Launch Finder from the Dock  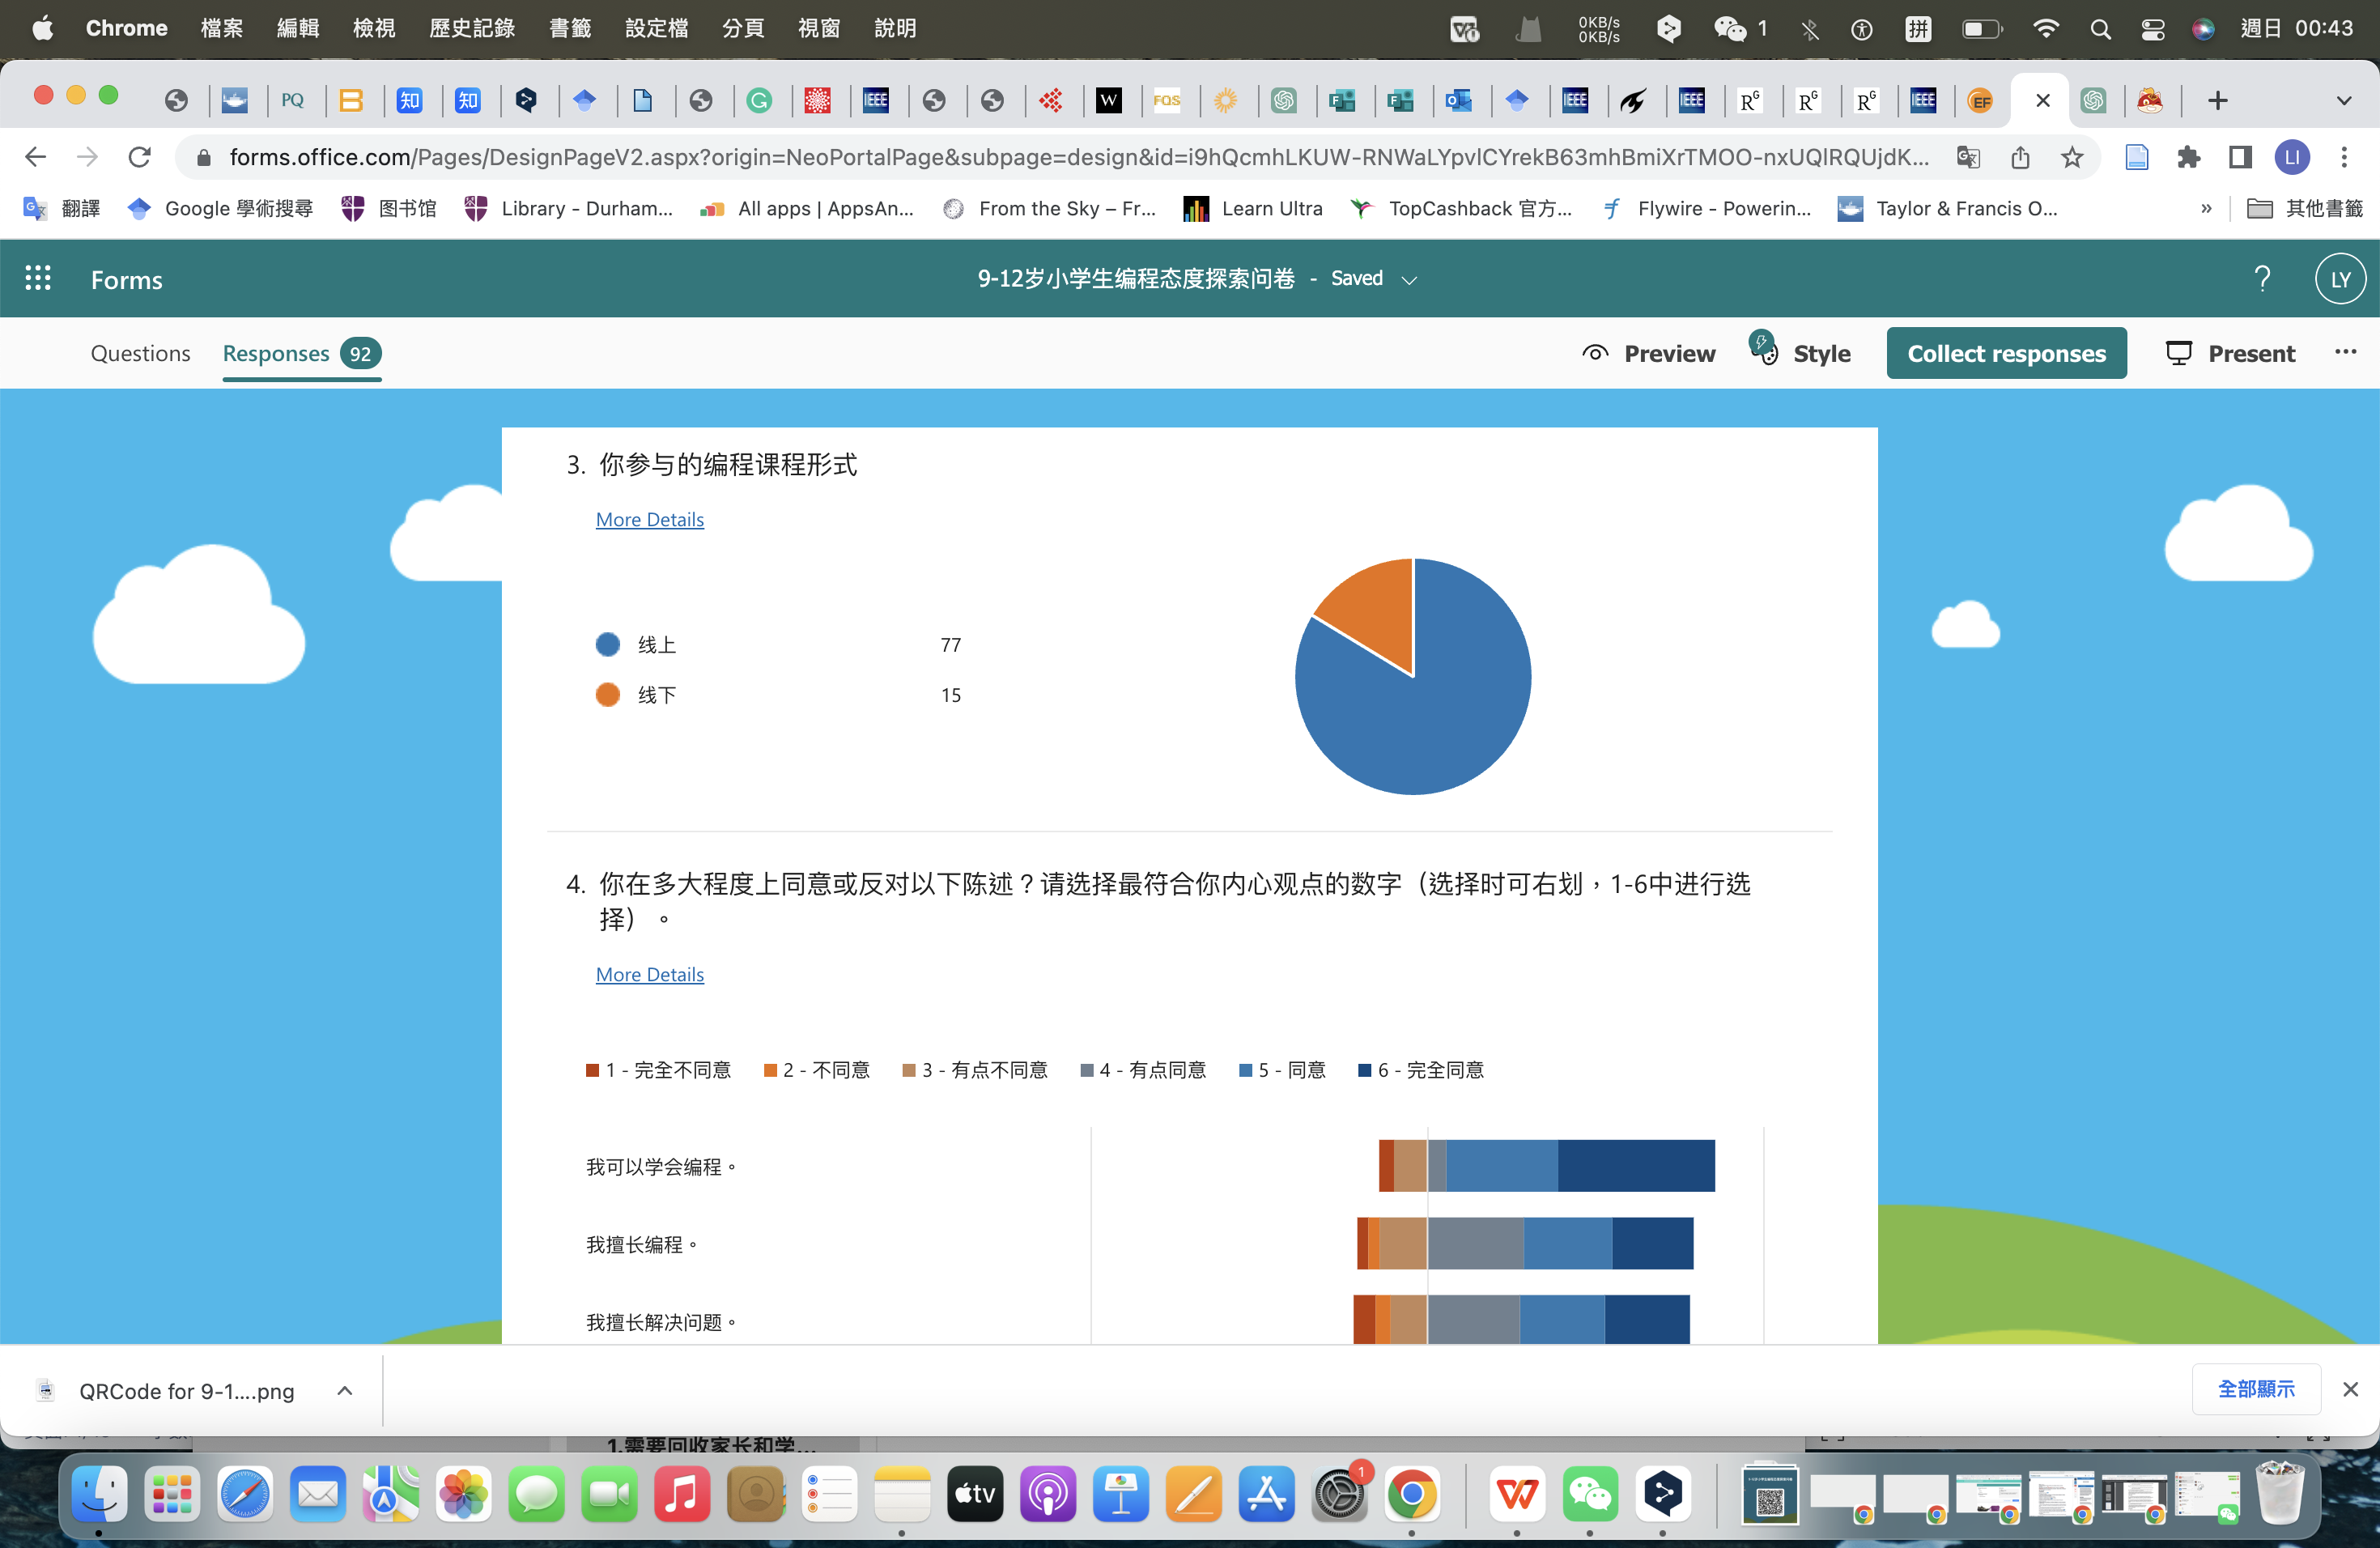[x=98, y=1494]
